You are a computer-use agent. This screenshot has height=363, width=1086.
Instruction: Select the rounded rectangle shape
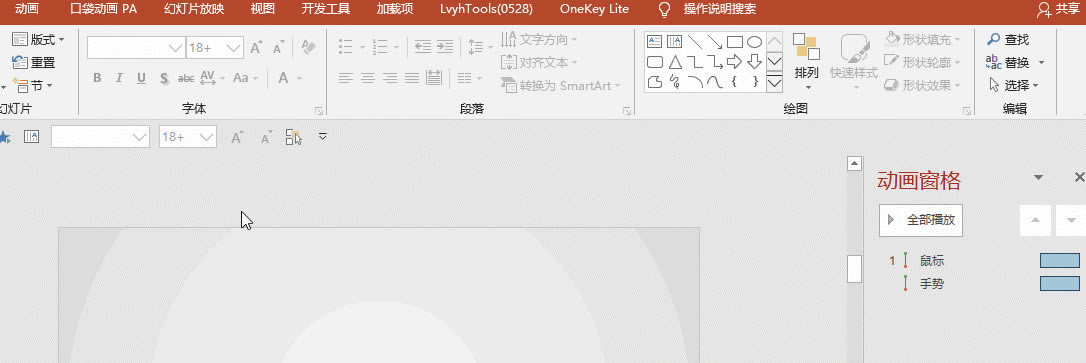pyautogui.click(x=655, y=62)
